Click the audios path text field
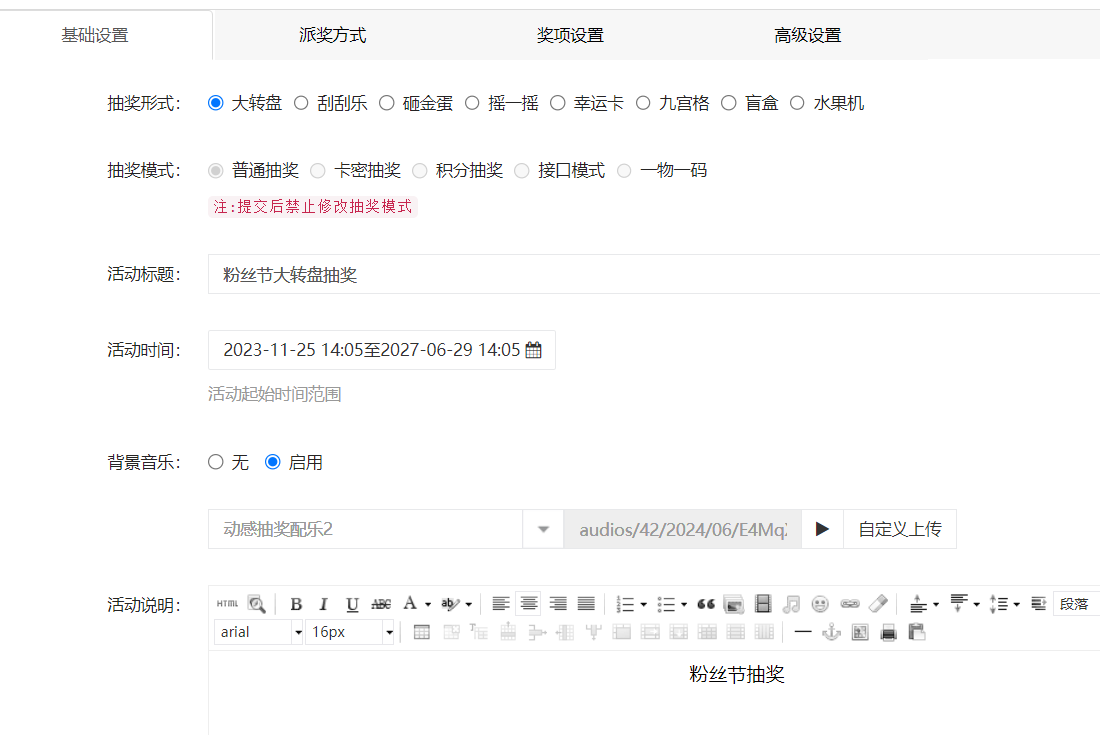 pos(683,529)
